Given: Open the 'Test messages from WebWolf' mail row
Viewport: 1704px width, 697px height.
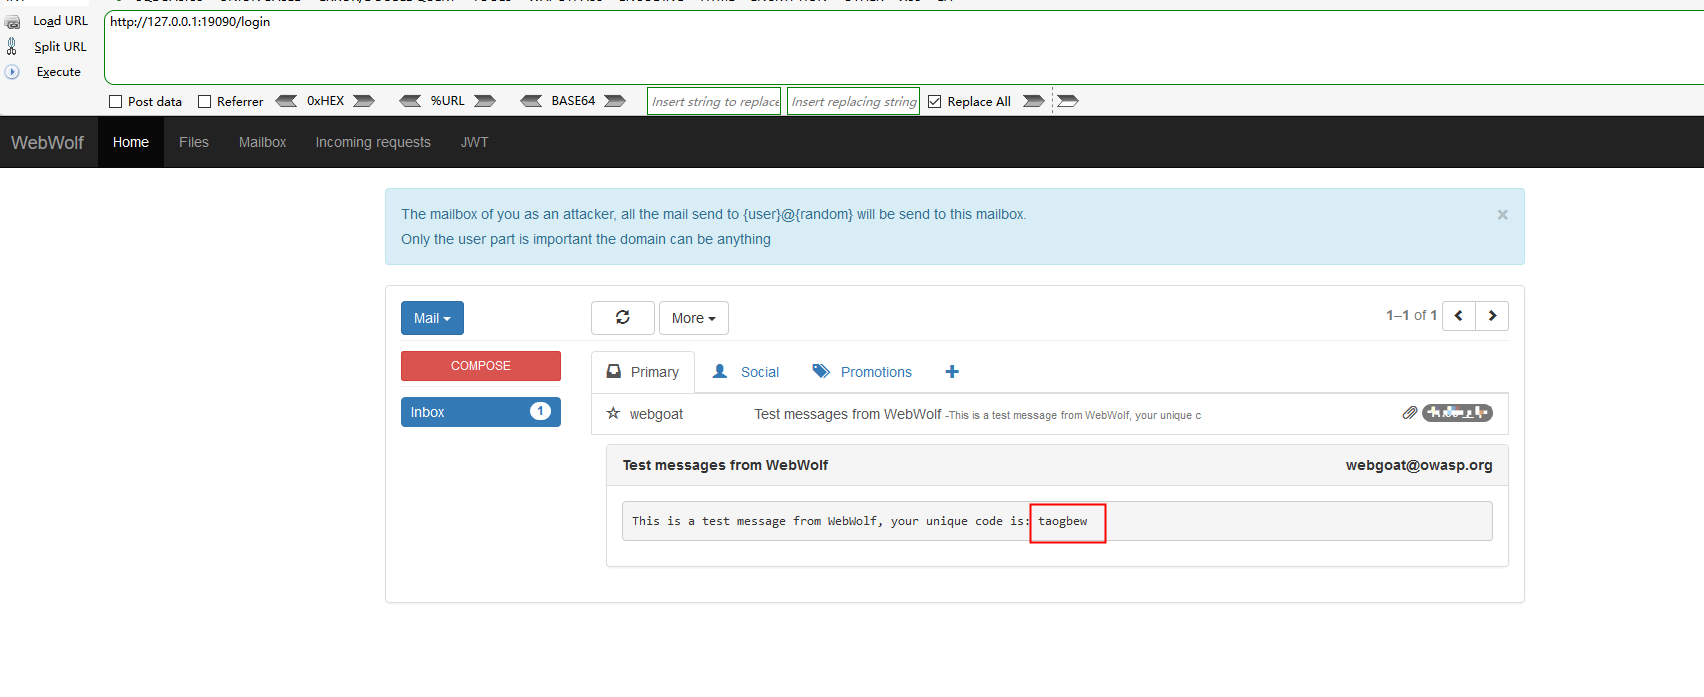Looking at the screenshot, I should point(1050,414).
